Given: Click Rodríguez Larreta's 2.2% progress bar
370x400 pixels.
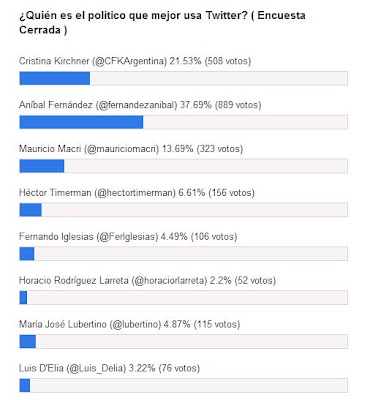Looking at the screenshot, I should click(x=184, y=298).
